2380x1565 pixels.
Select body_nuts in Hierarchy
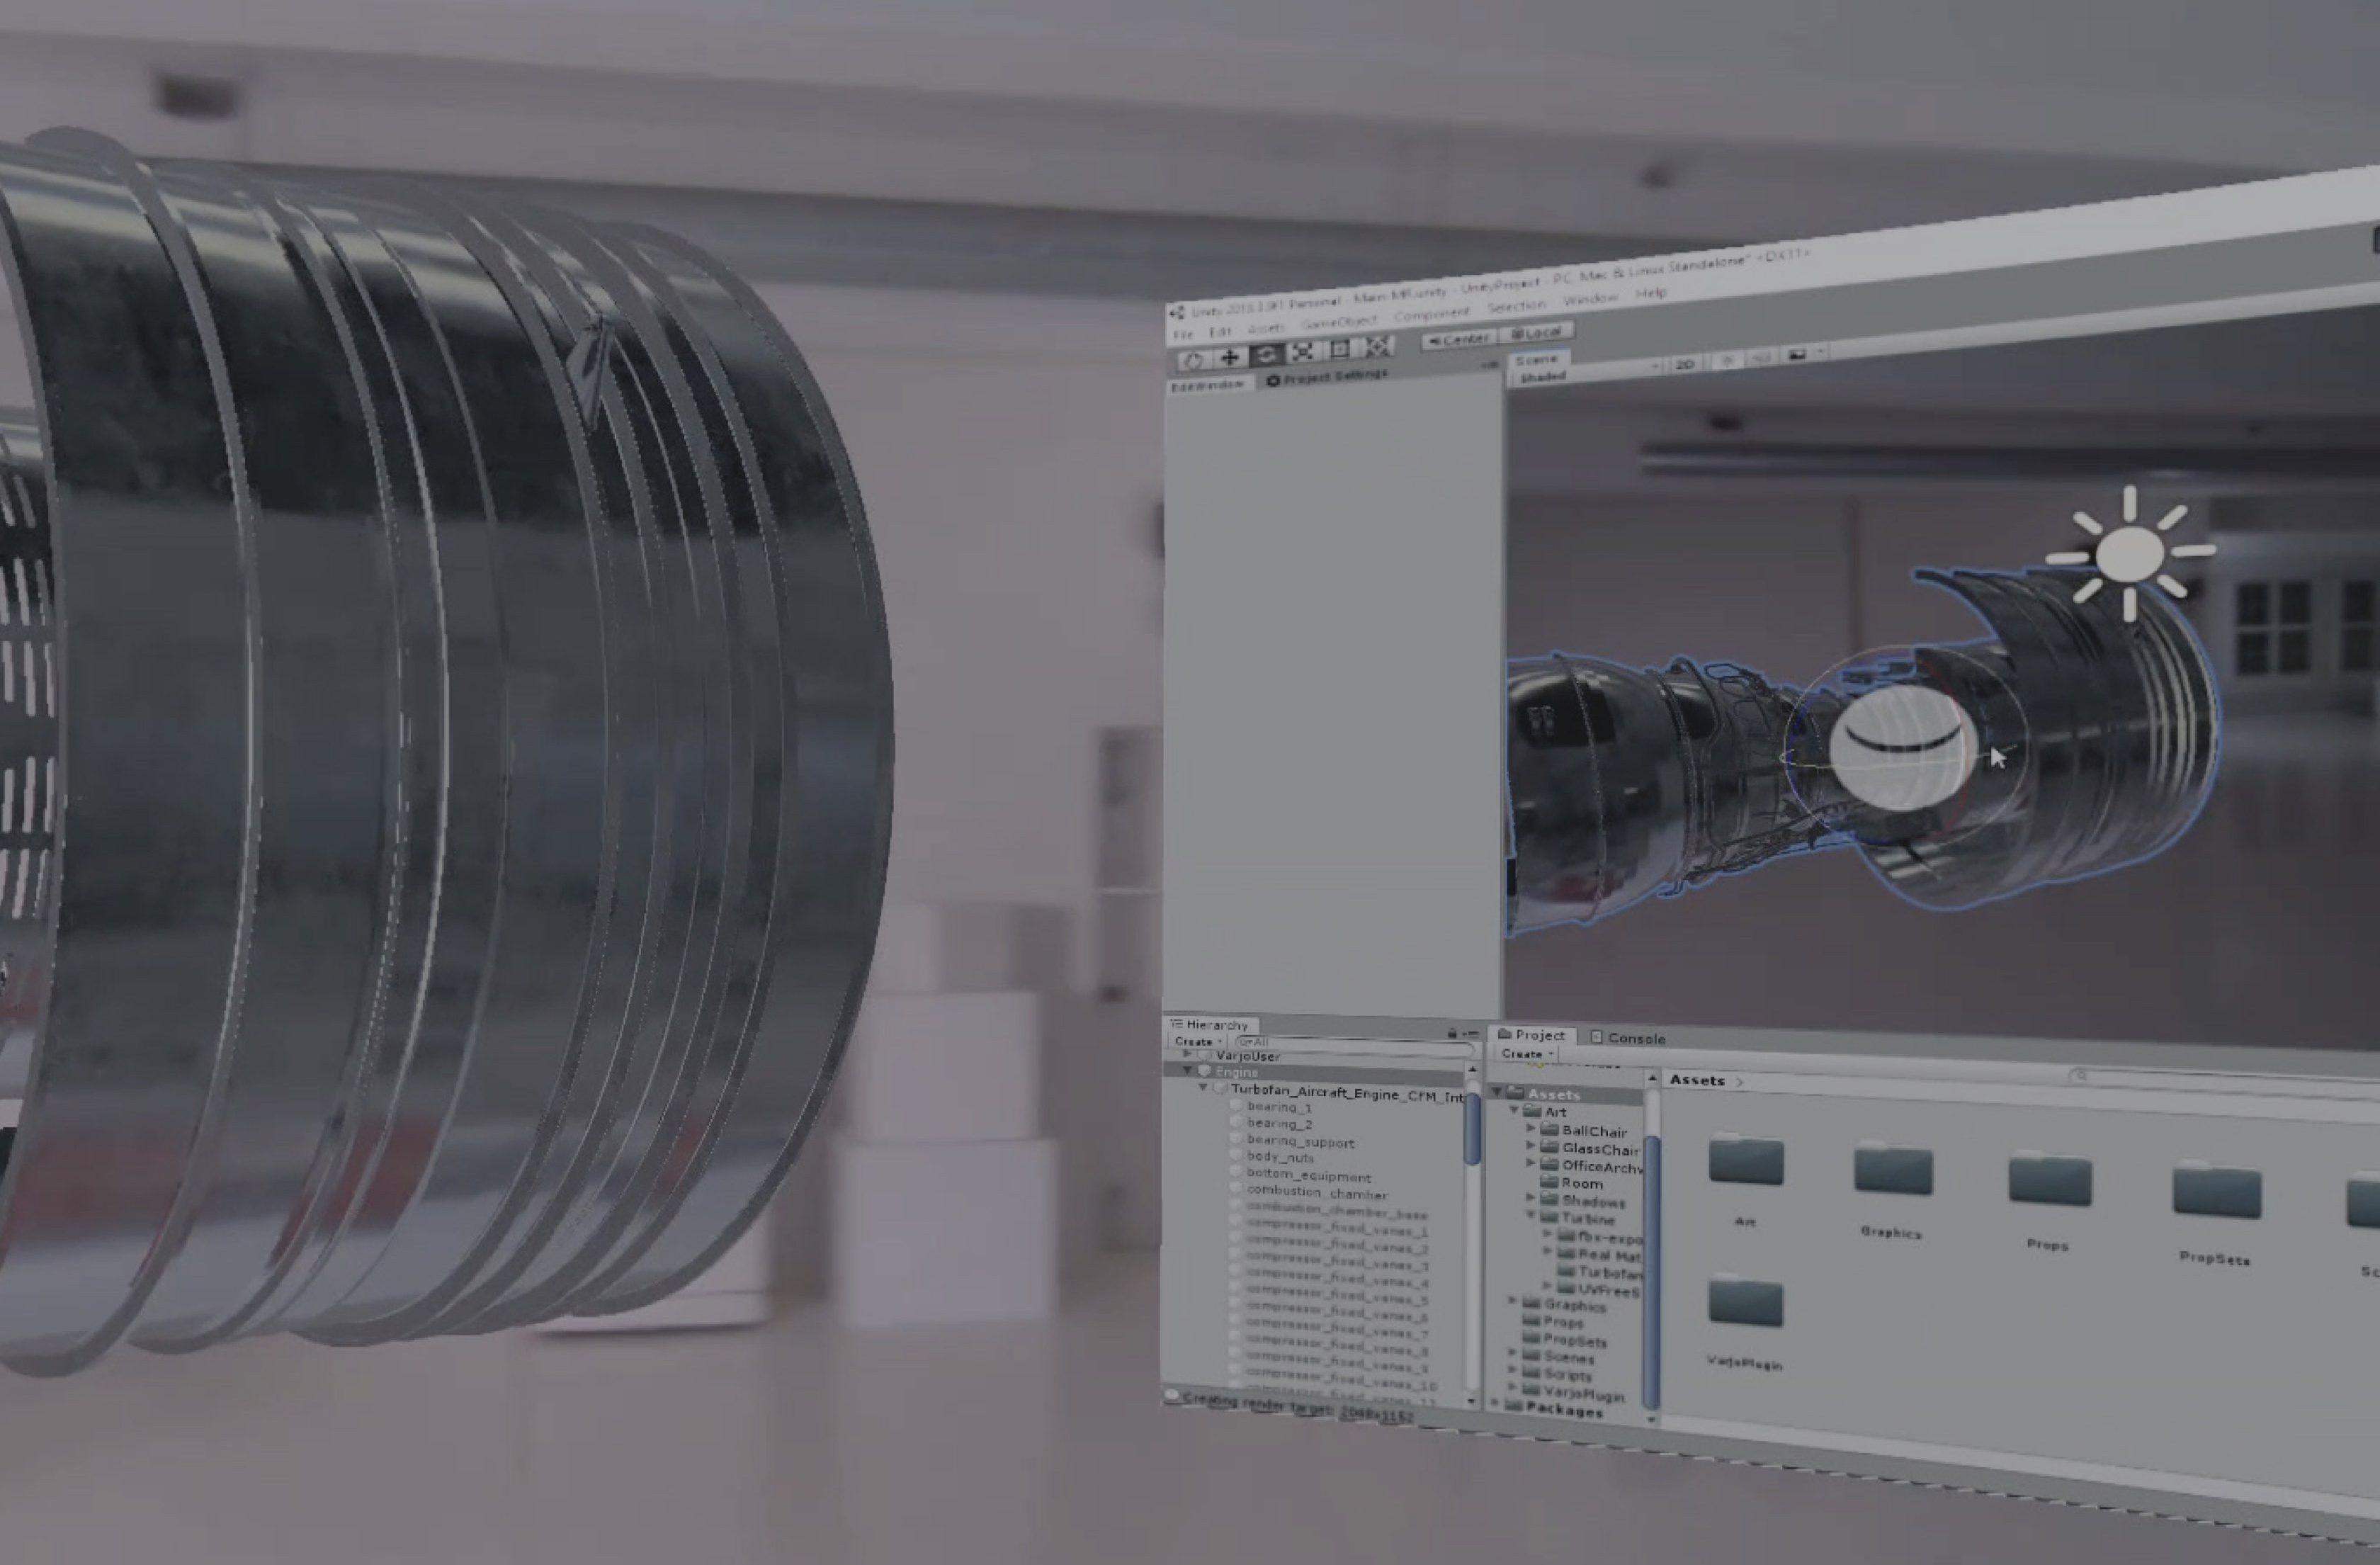click(x=1280, y=1157)
